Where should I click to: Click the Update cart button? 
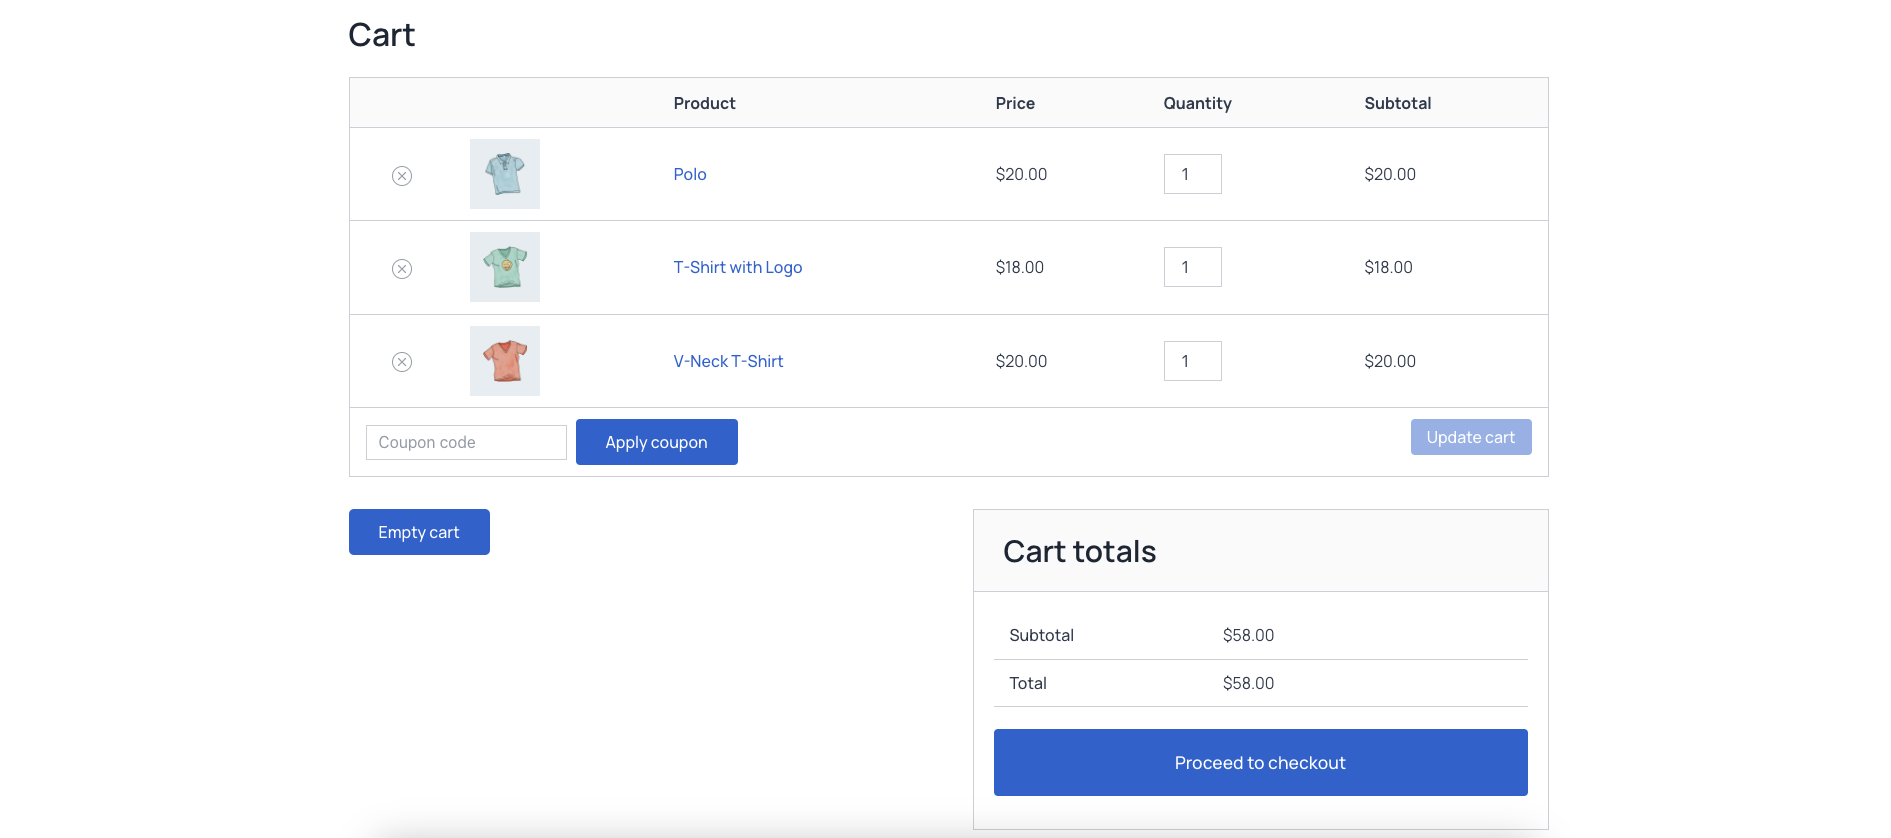pos(1470,437)
